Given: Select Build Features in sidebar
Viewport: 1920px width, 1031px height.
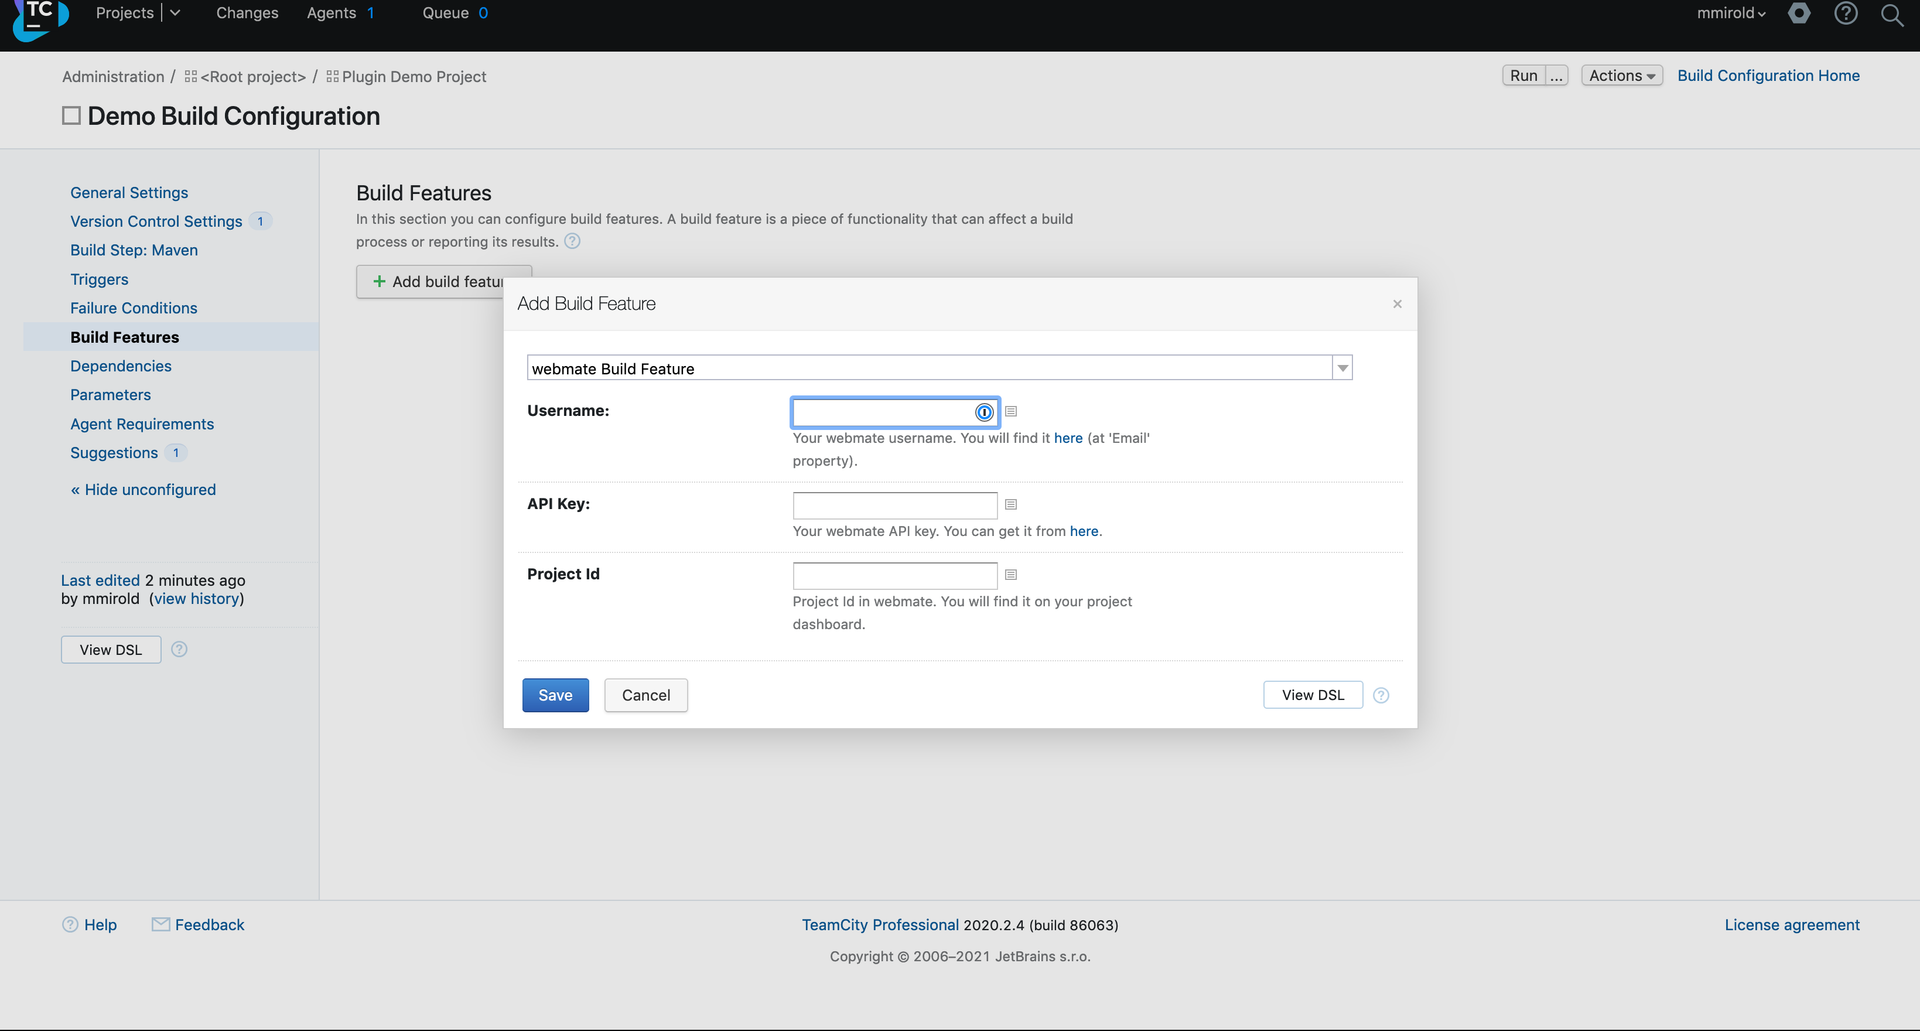Looking at the screenshot, I should [x=125, y=338].
